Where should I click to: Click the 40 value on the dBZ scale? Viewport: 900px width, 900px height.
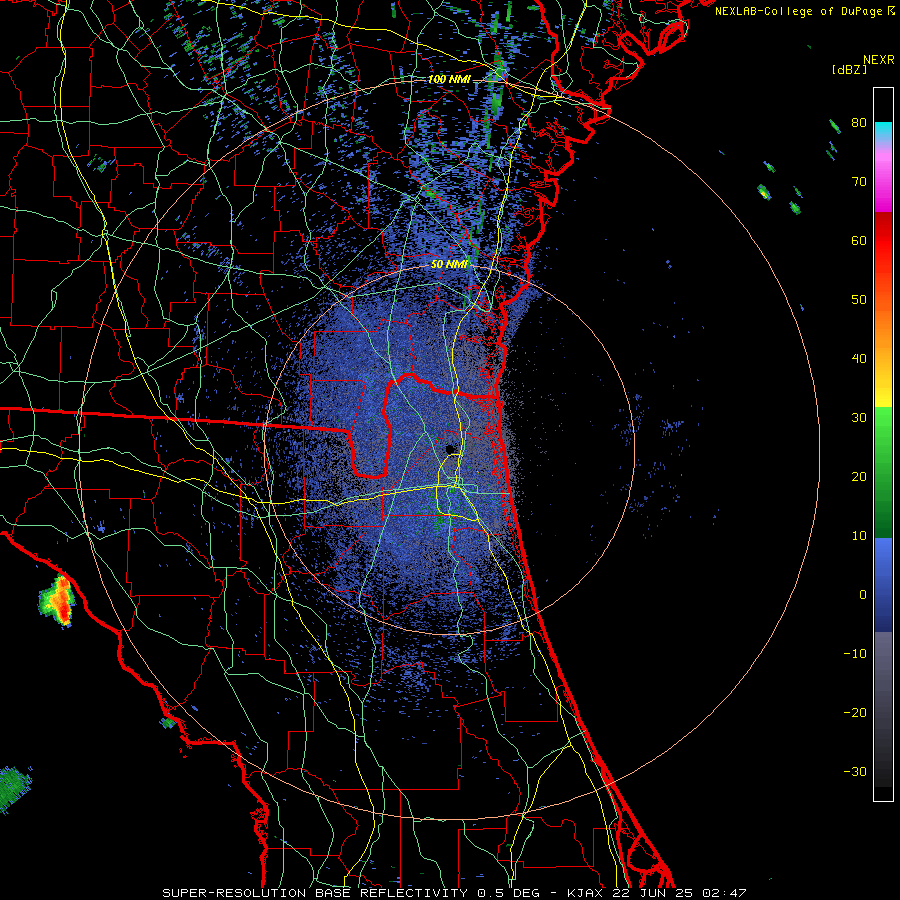[x=859, y=359]
